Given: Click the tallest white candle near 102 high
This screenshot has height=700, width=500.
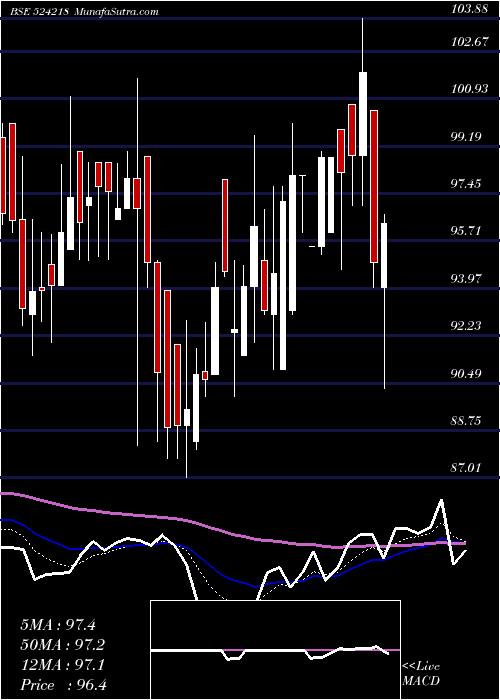Looking at the screenshot, I should coord(362,114).
